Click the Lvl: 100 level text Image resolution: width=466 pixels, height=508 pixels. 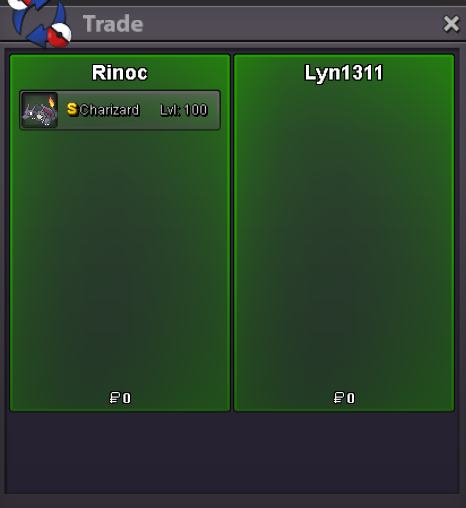pos(184,110)
